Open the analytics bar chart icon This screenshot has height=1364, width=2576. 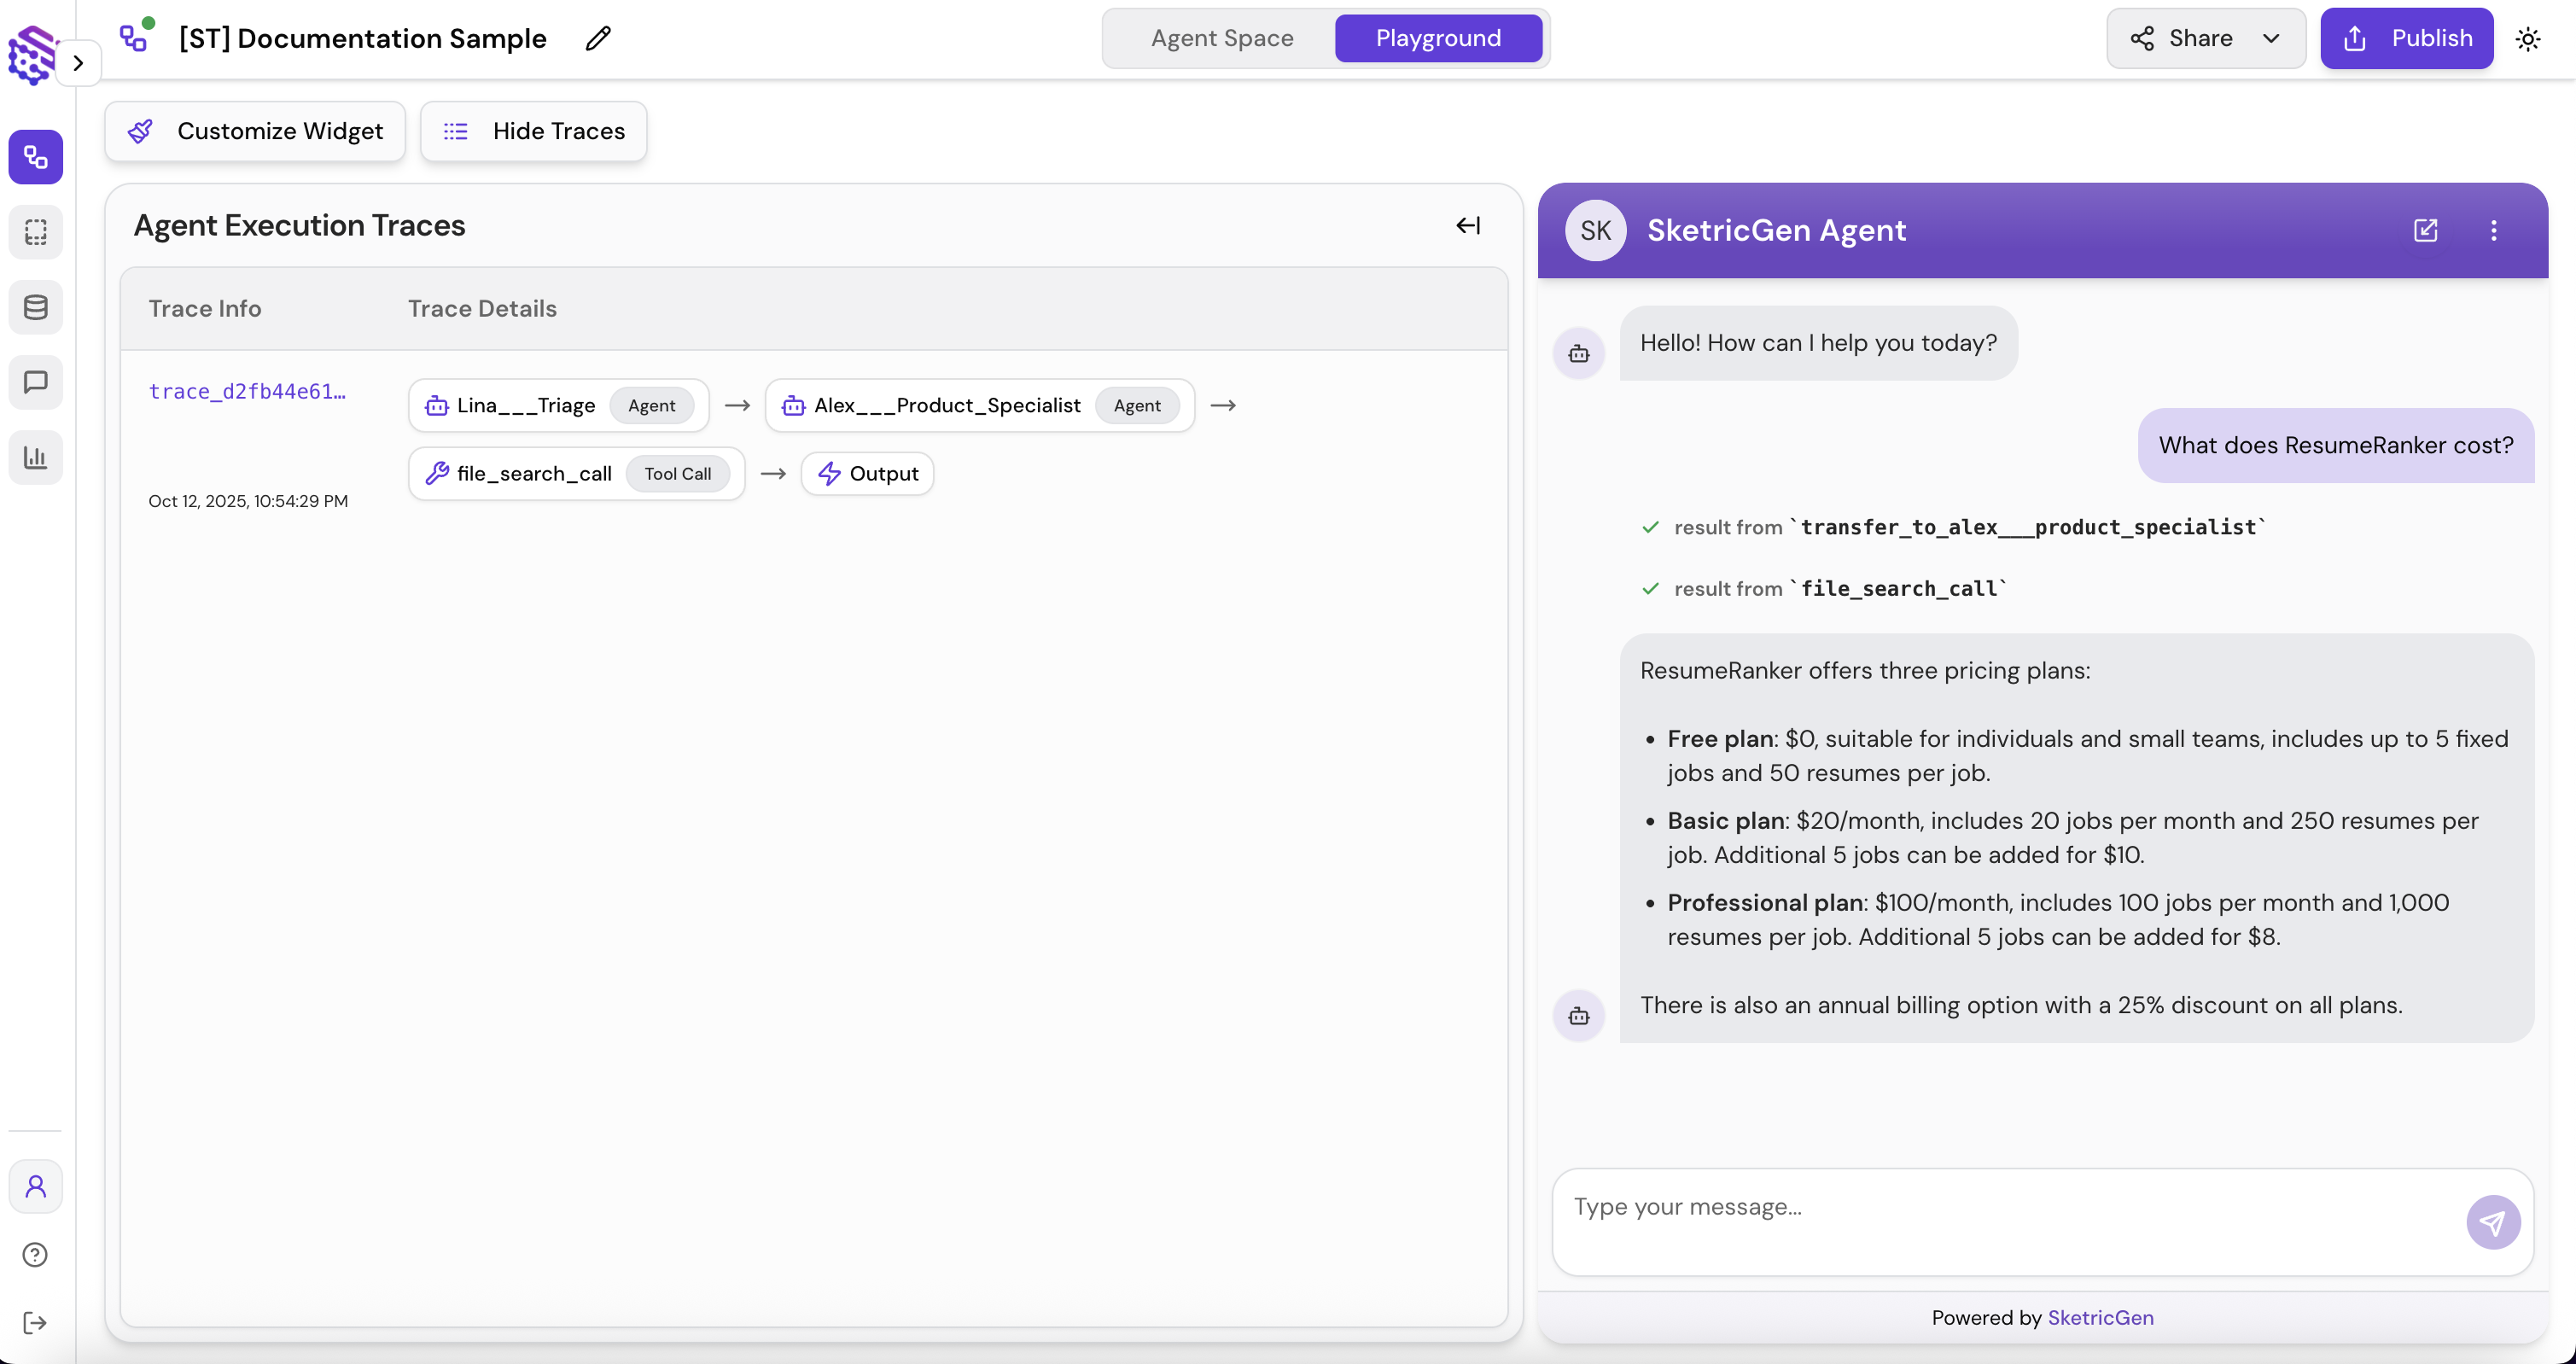point(36,457)
